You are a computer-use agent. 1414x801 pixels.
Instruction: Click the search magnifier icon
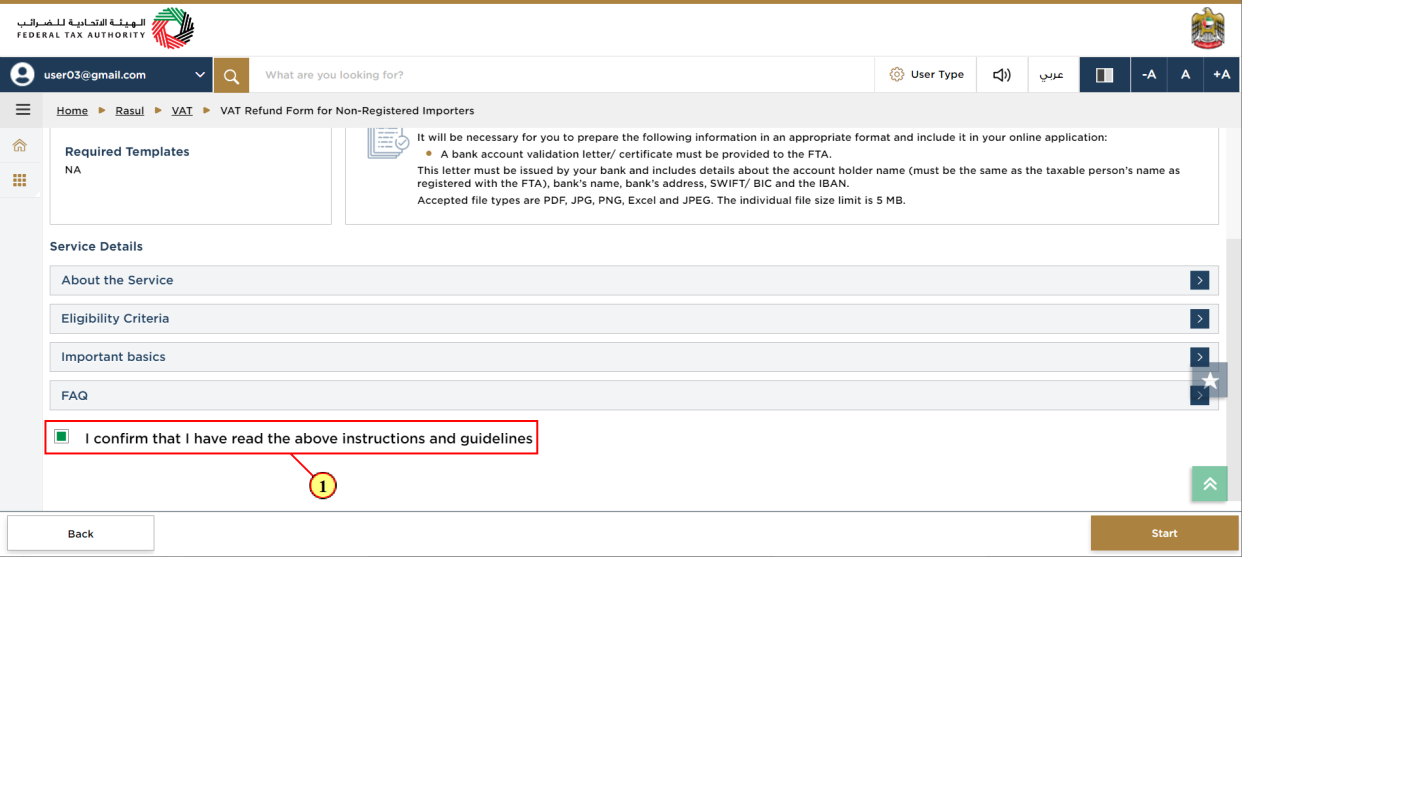tap(231, 75)
